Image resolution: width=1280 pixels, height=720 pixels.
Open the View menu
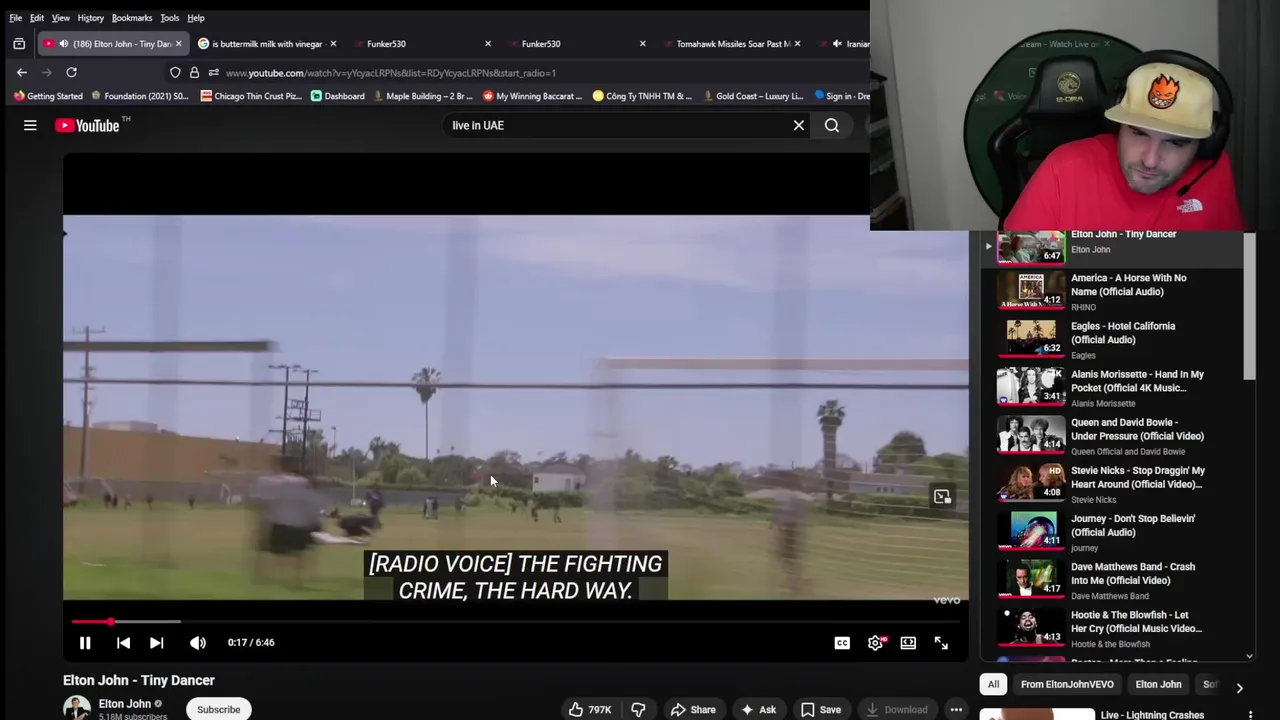[61, 18]
